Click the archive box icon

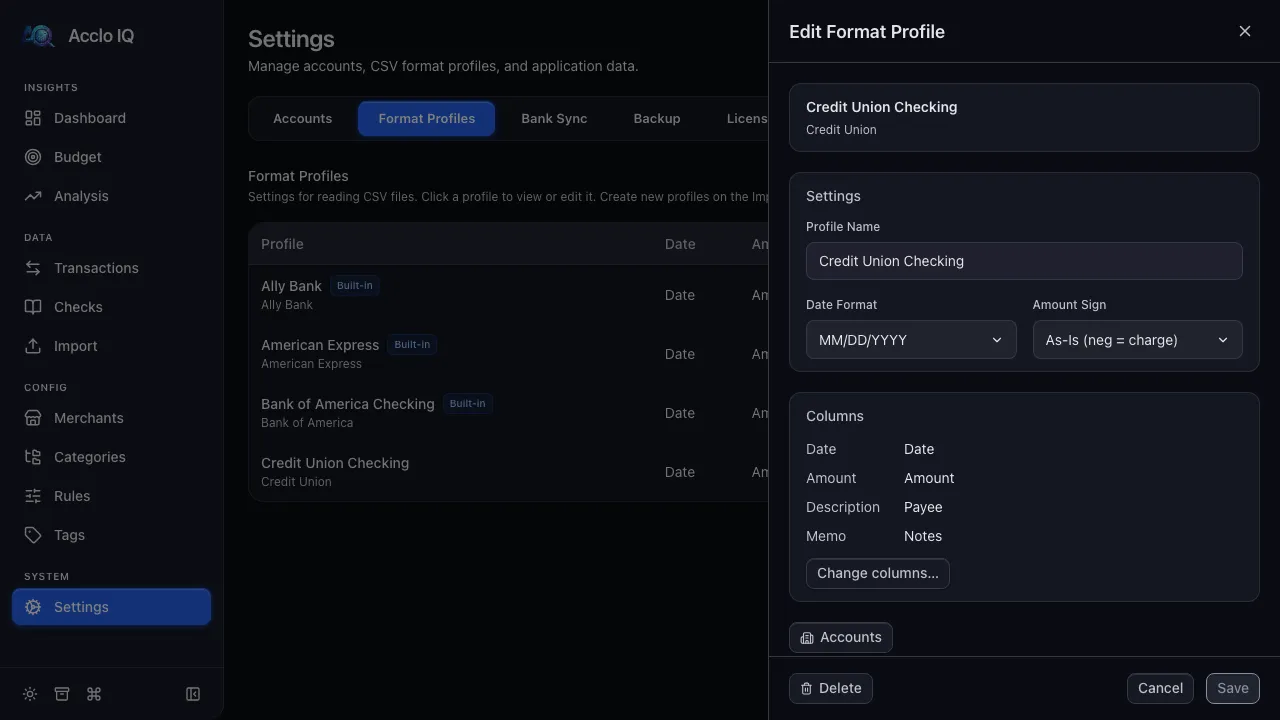[x=62, y=694]
